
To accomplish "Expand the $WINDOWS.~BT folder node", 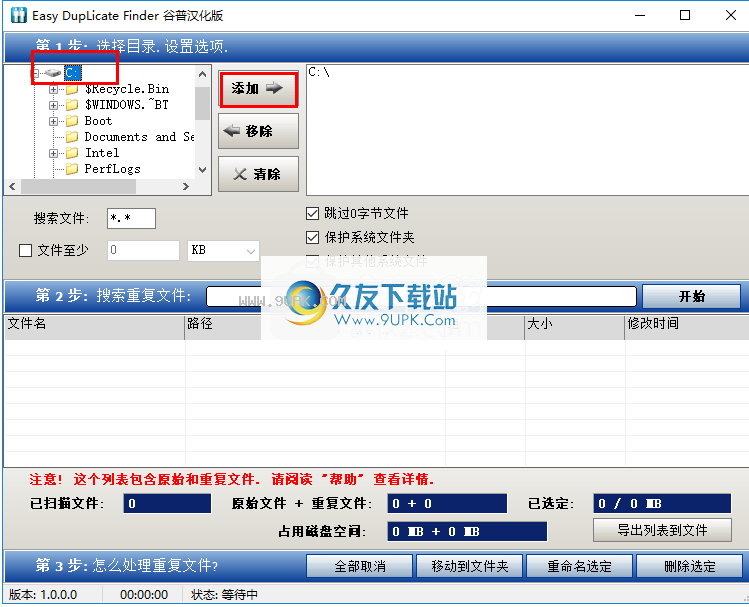I will click(54, 105).
